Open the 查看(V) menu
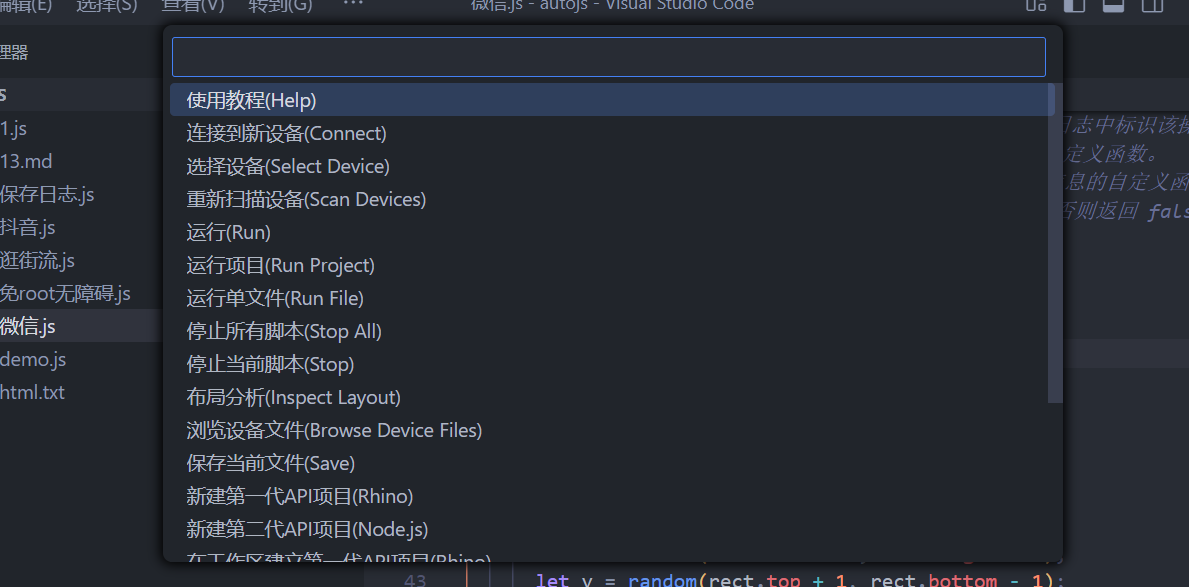 coord(193,6)
